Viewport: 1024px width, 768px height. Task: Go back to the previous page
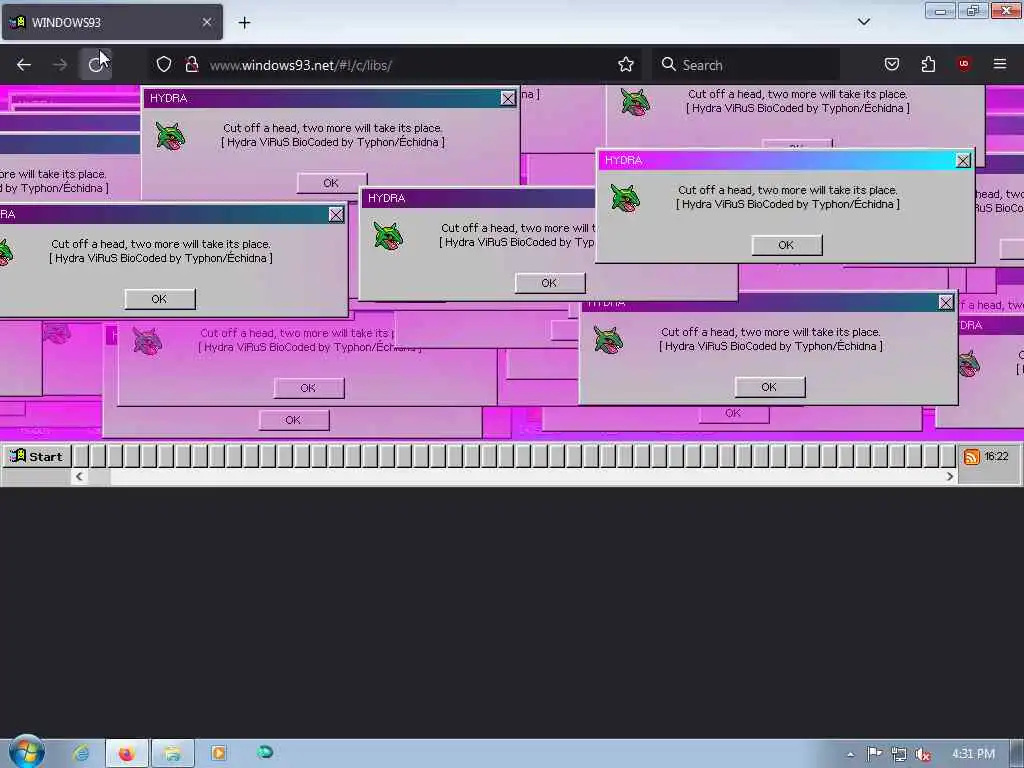(24, 65)
